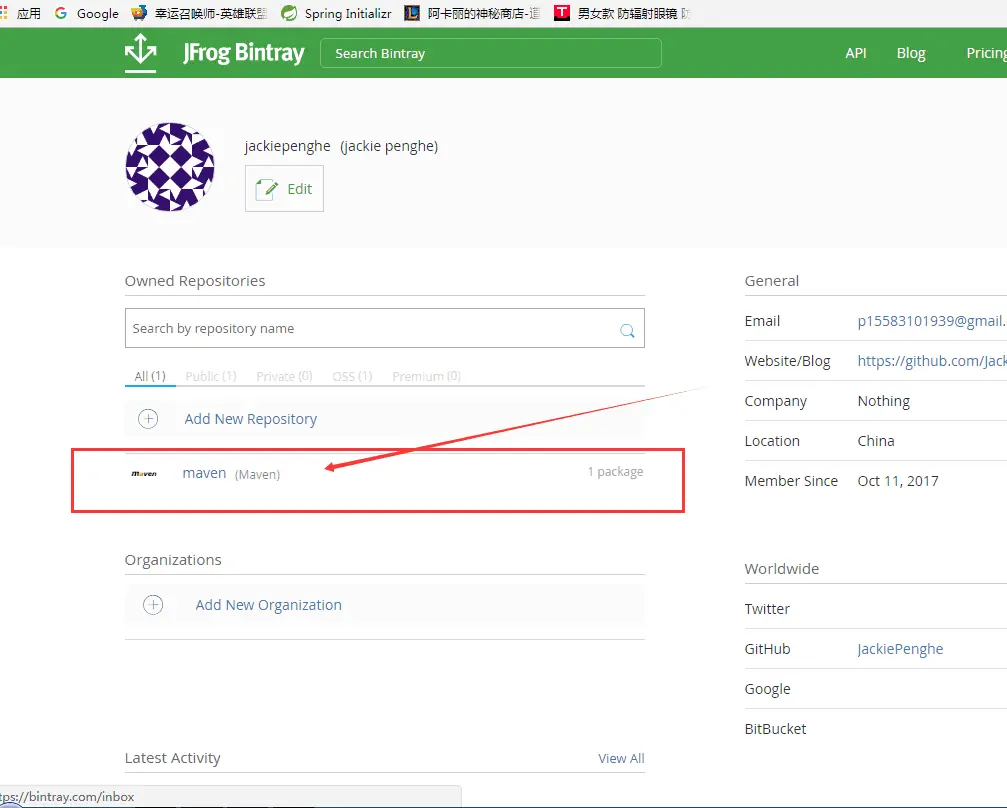Viewport: 1007px width, 808px height.
Task: Open the maven repository link
Action: [204, 473]
